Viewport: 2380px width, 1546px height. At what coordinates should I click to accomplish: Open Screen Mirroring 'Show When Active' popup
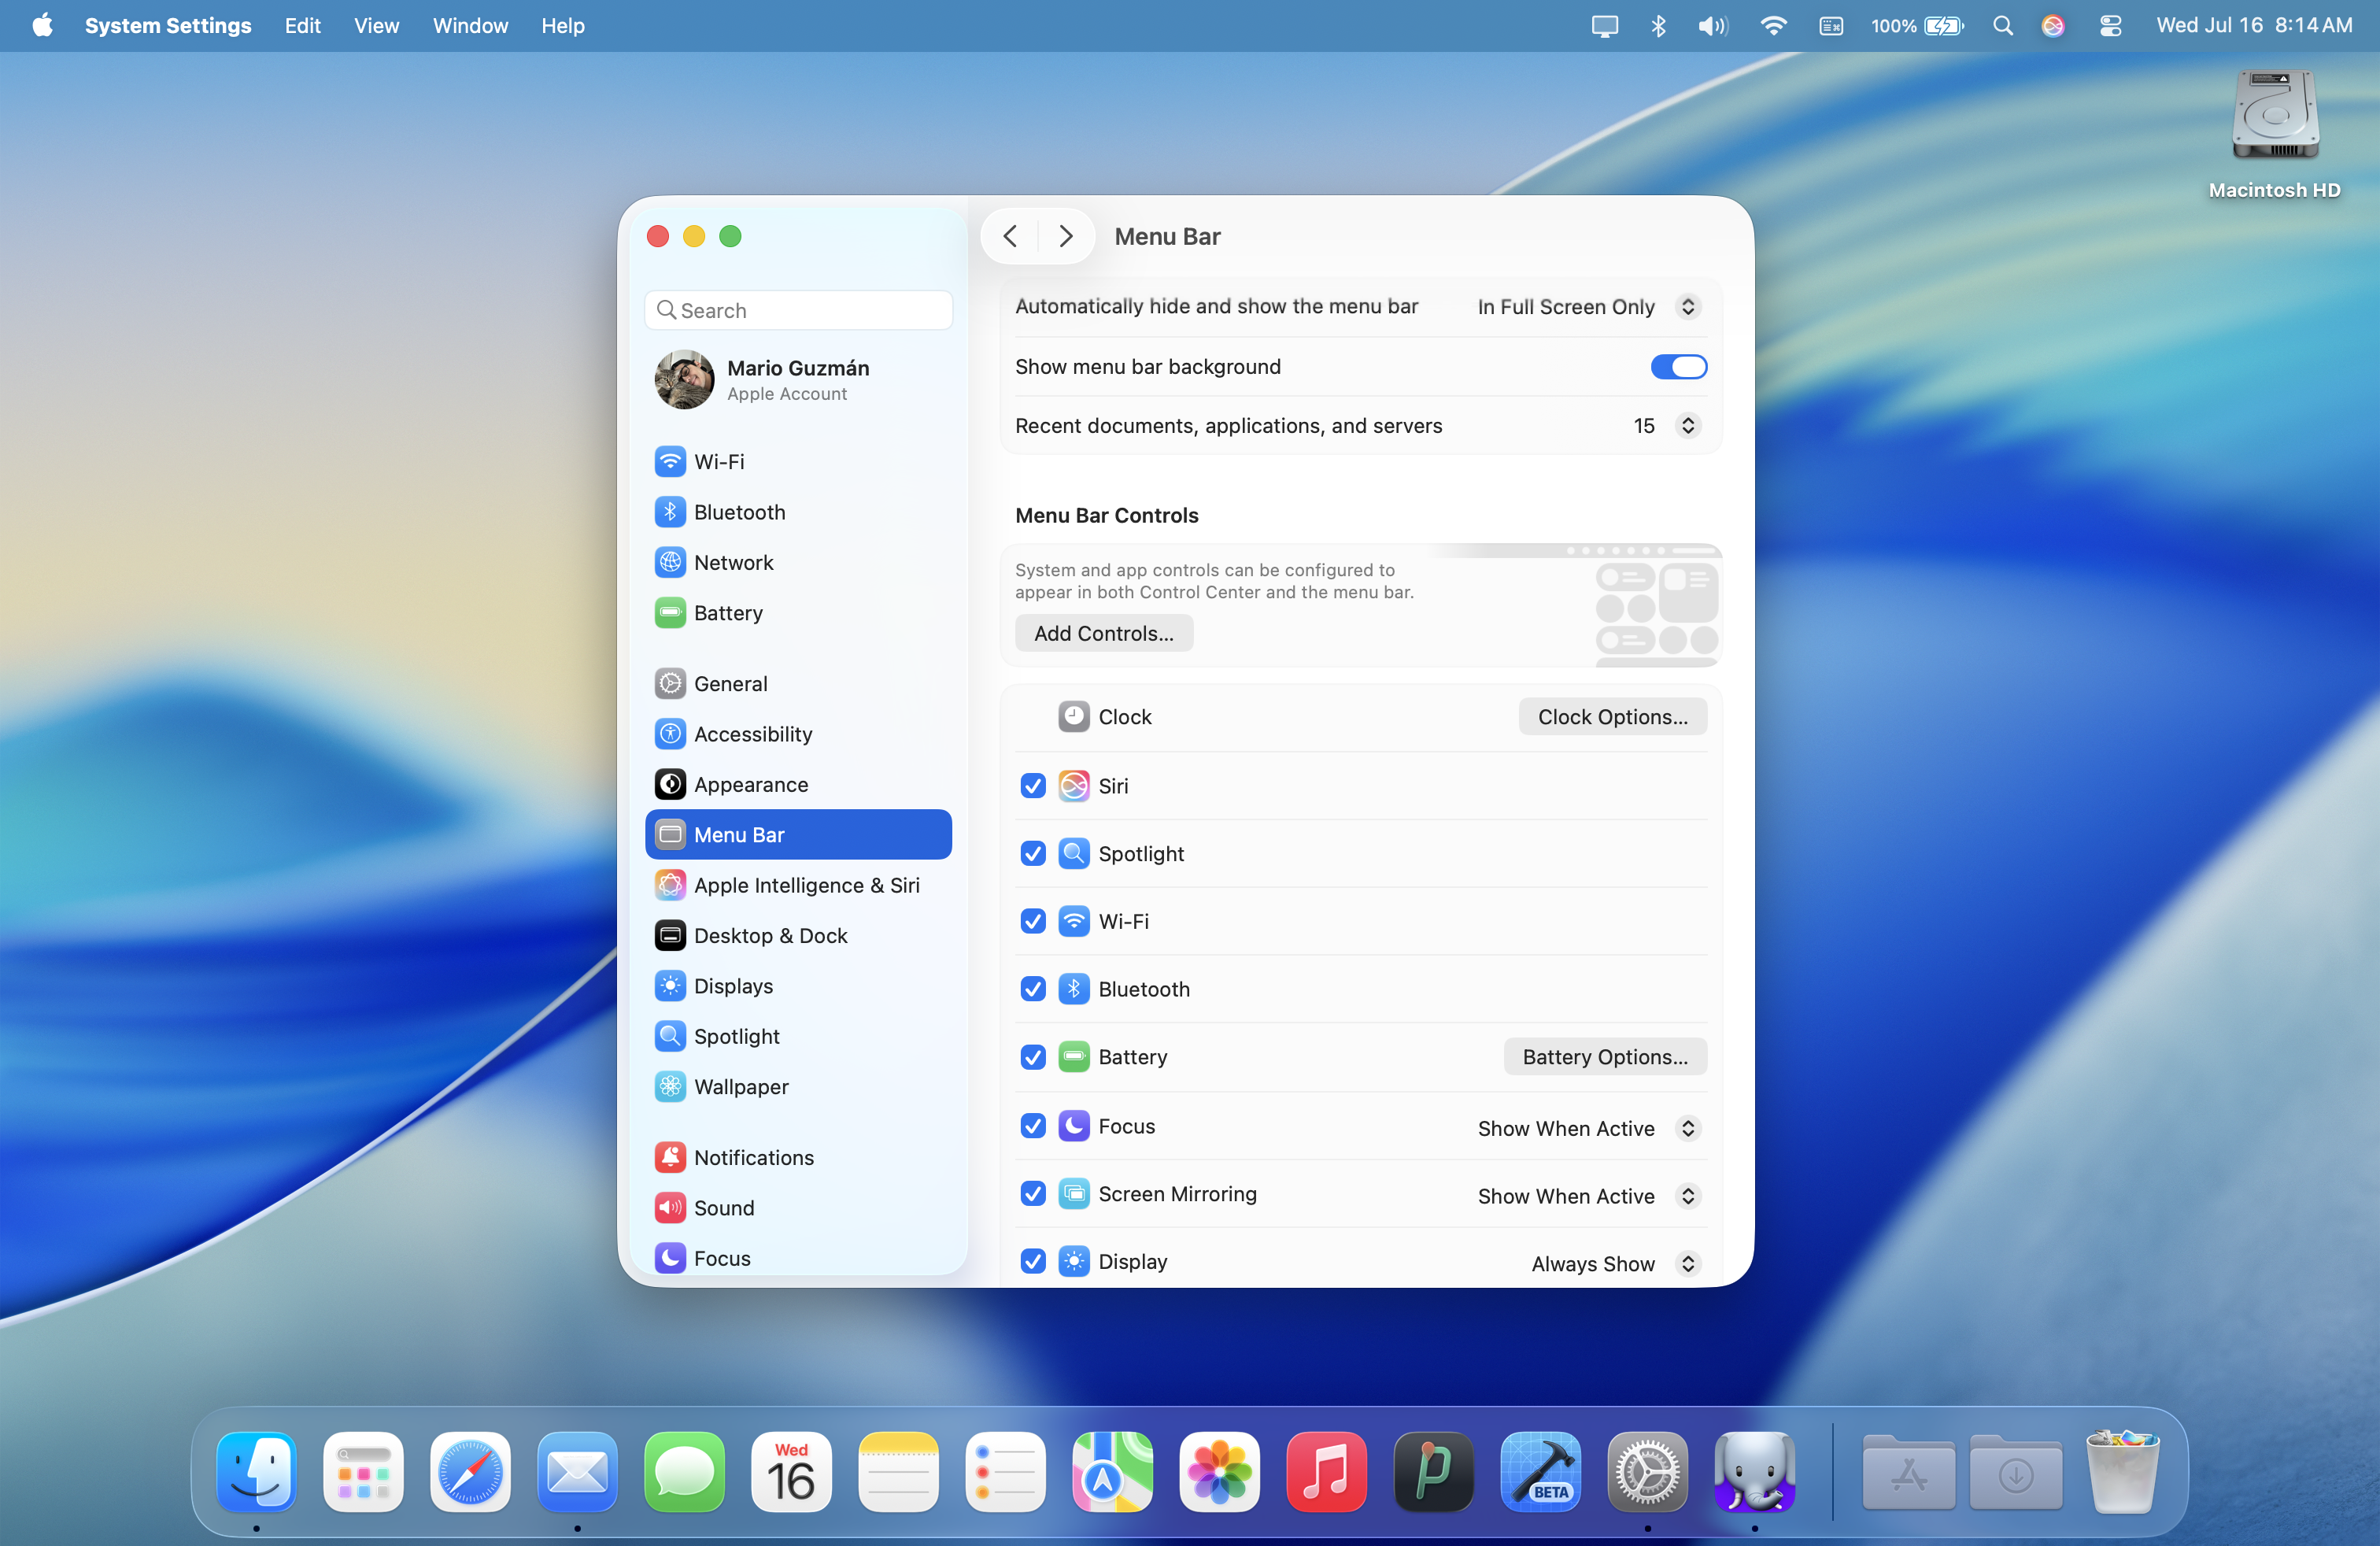tap(1589, 1196)
